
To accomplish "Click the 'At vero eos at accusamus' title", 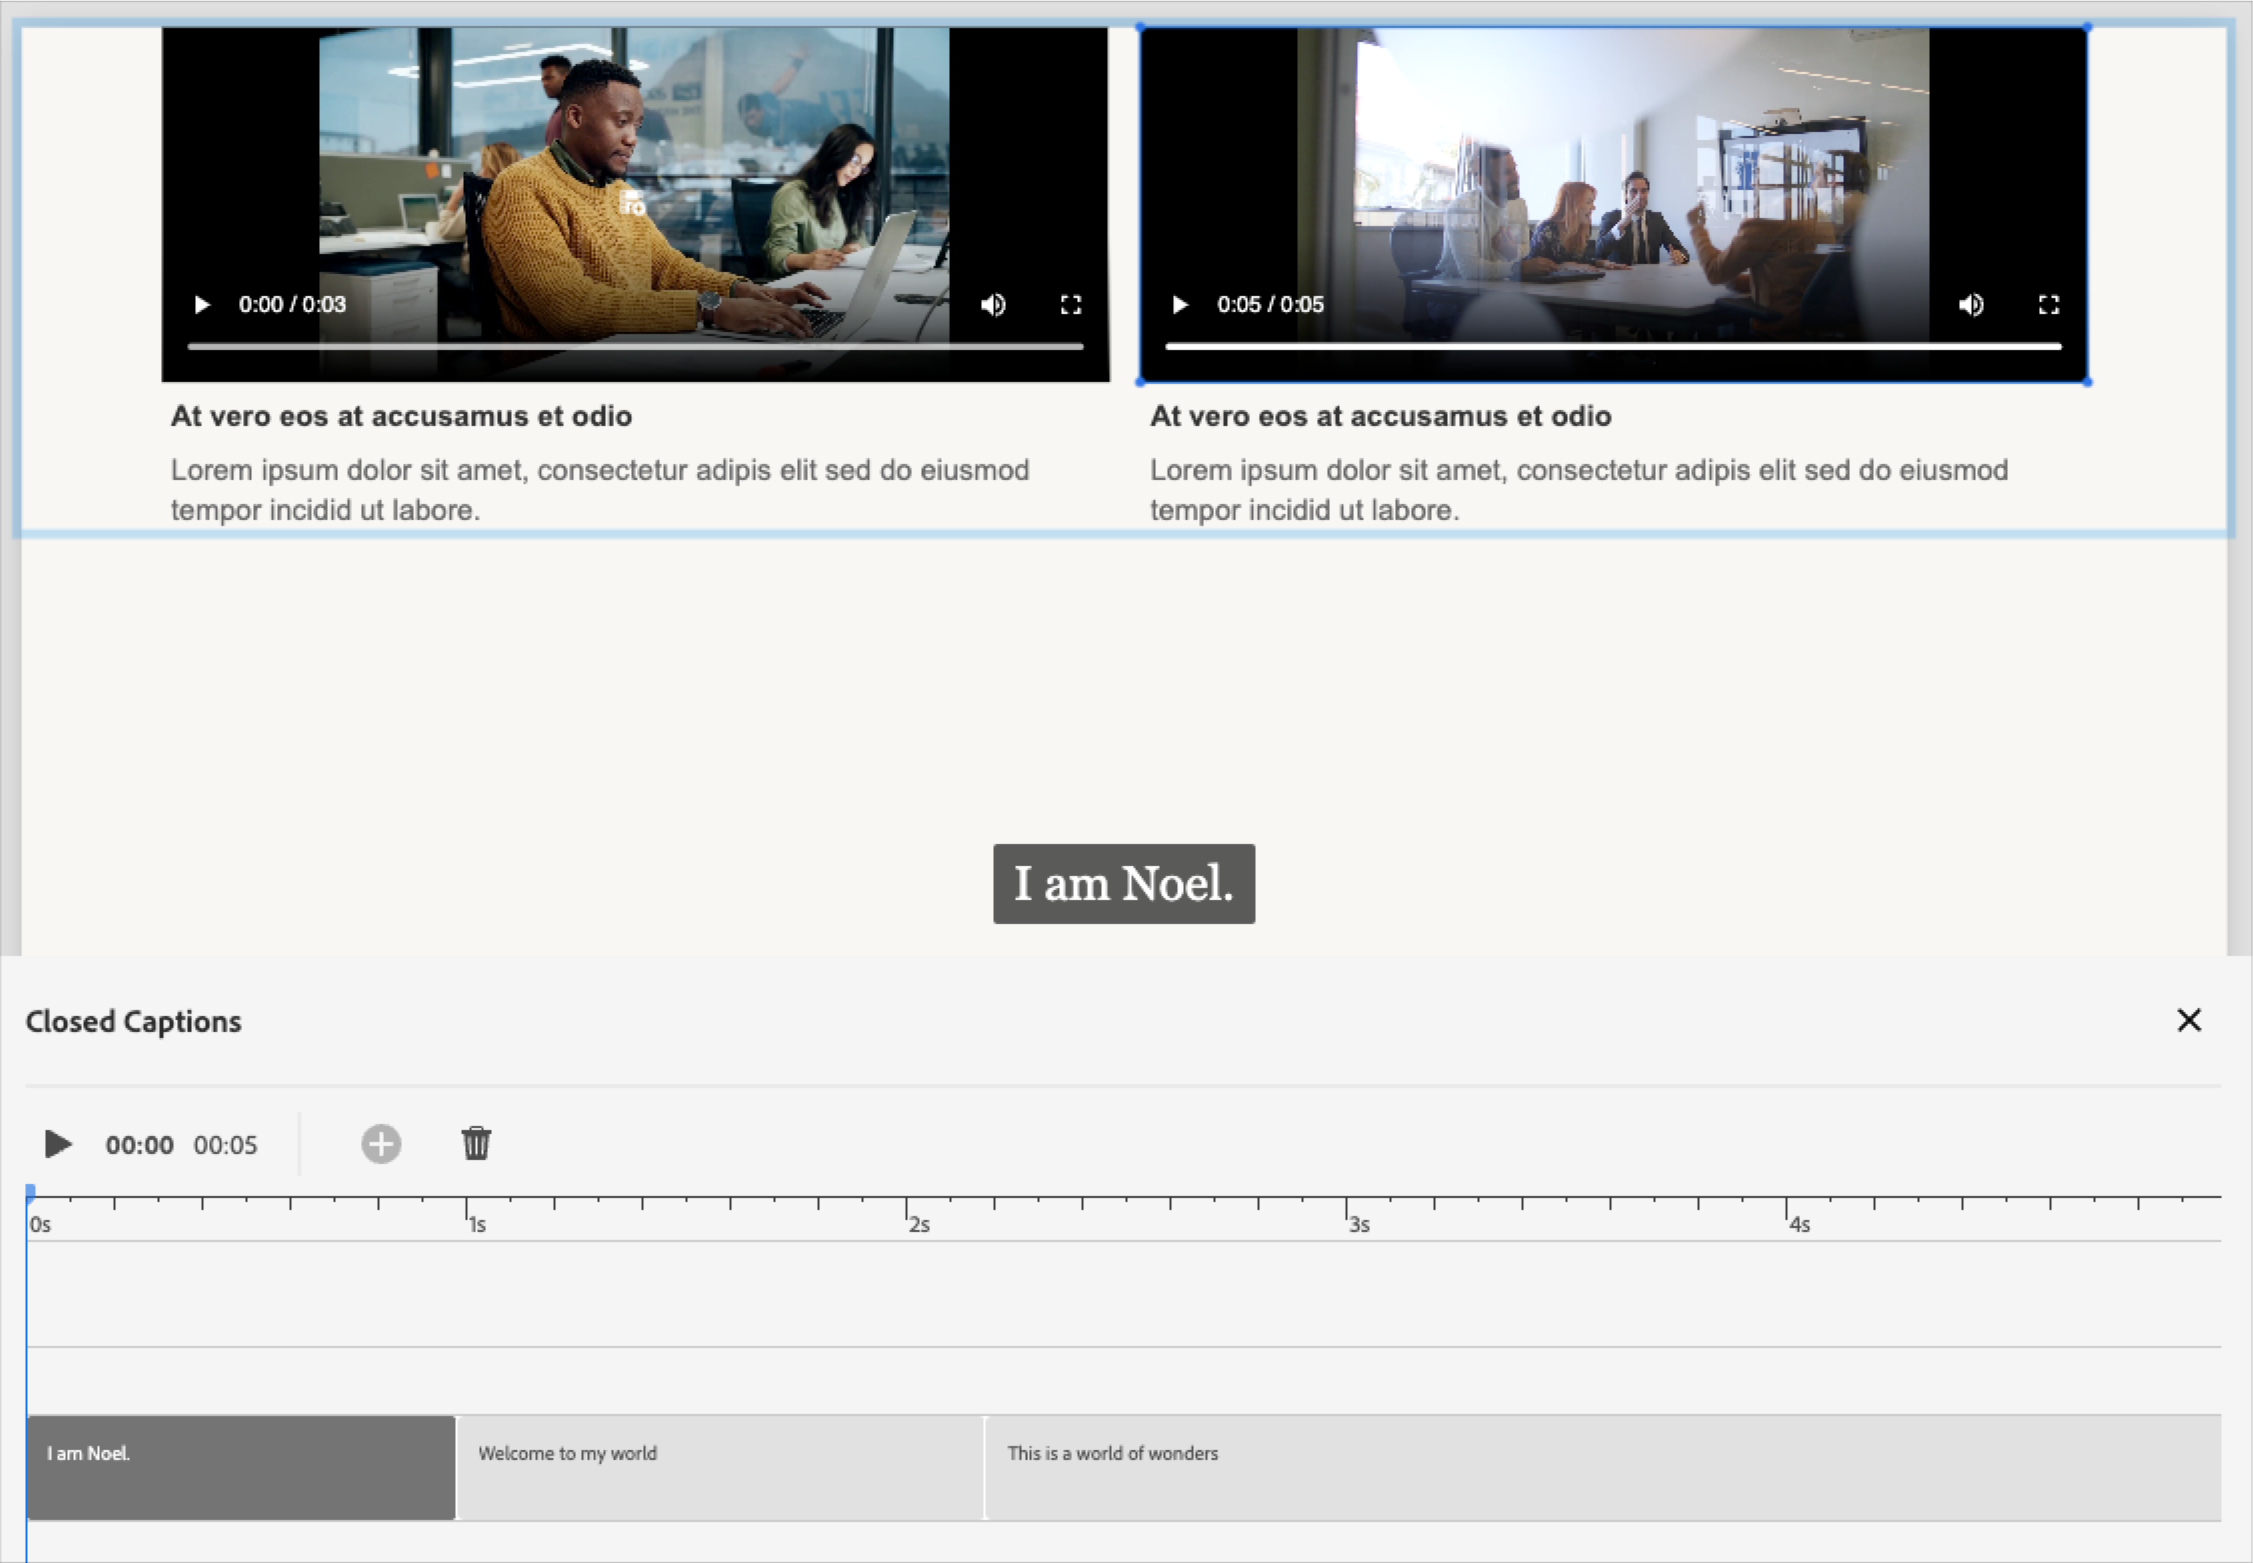I will 402,416.
